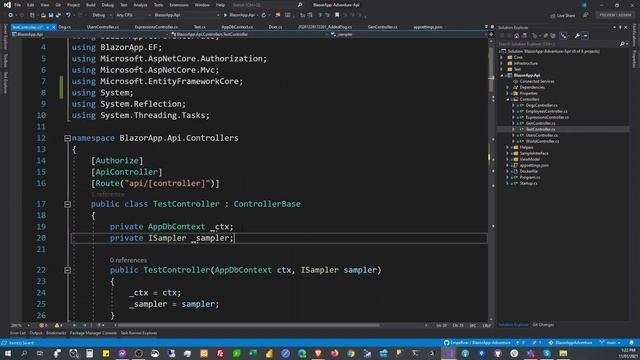640x360 pixels.
Task: Switch to the GenController.cs tab
Action: [x=382, y=27]
